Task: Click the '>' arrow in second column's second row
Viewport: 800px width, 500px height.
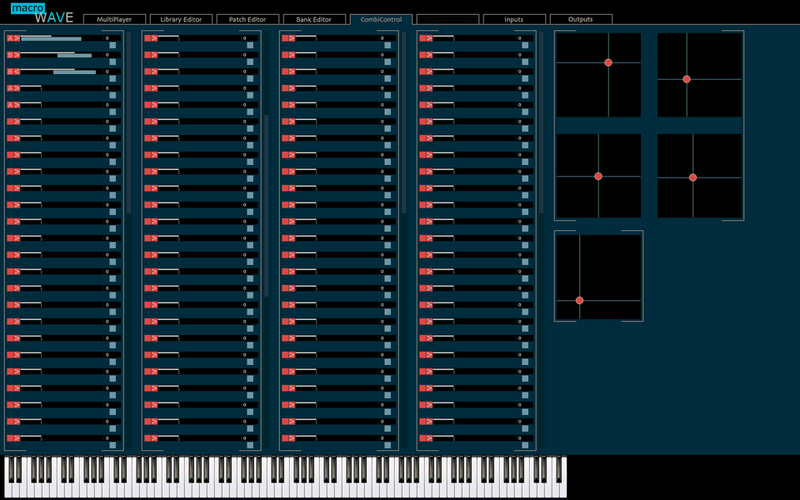Action: coord(155,55)
